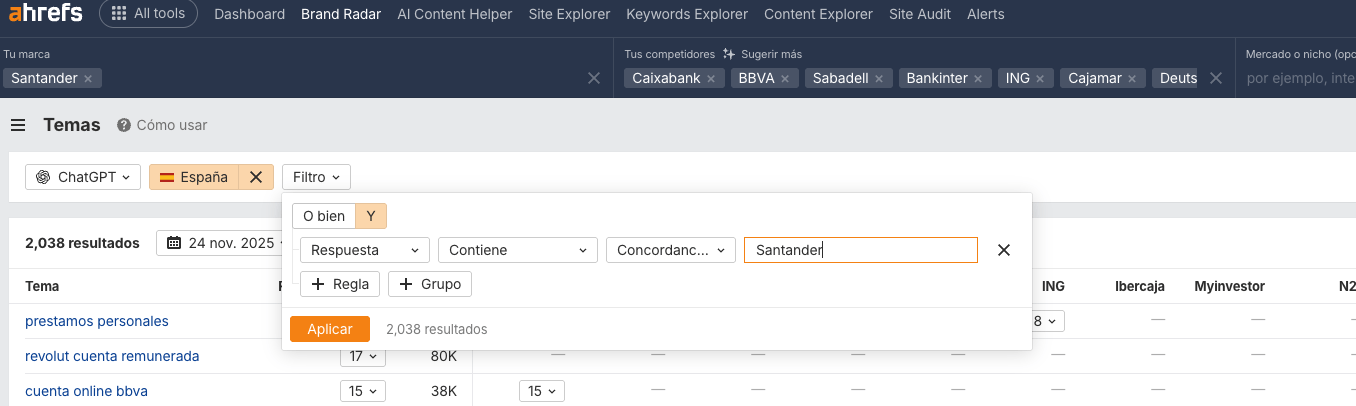Open Keywords Explorer from the nav
The width and height of the screenshot is (1356, 406).
(687, 14)
